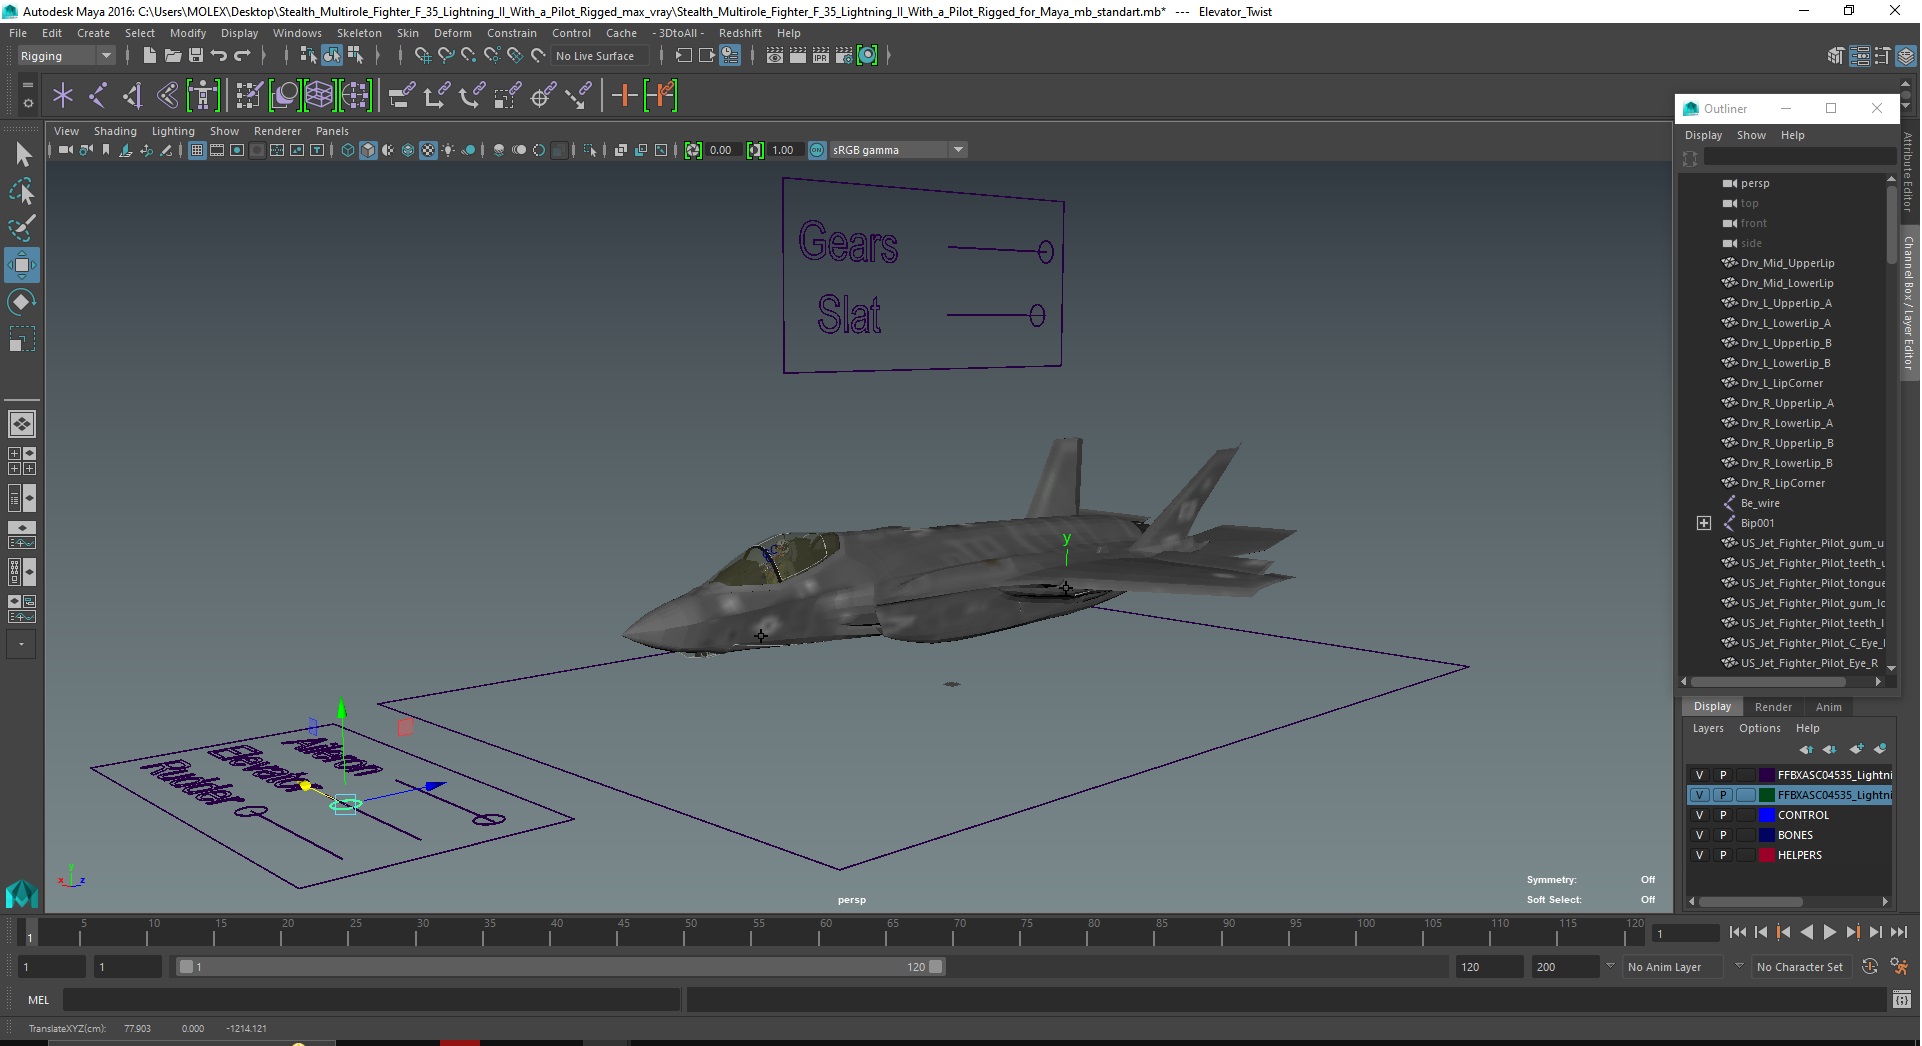Toggle visibility V of BONES layer
1922x1046 pixels.
[1699, 835]
